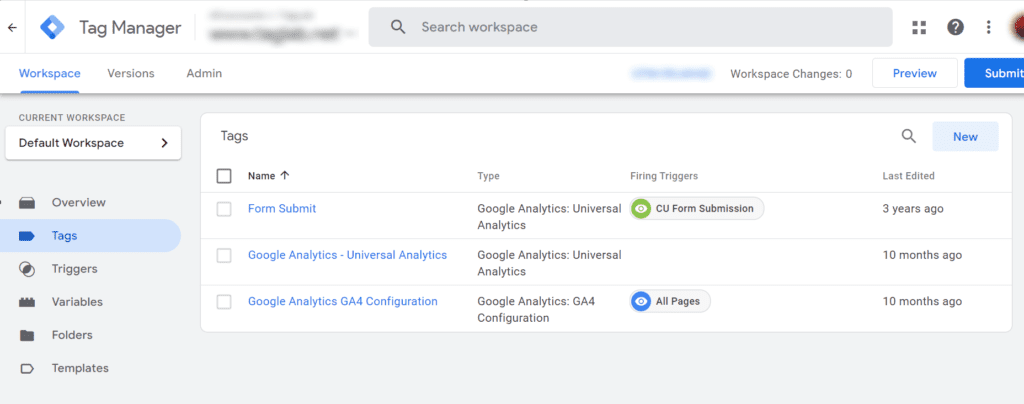The width and height of the screenshot is (1024, 404).
Task: Open the help question mark icon
Action: pyautogui.click(x=955, y=27)
